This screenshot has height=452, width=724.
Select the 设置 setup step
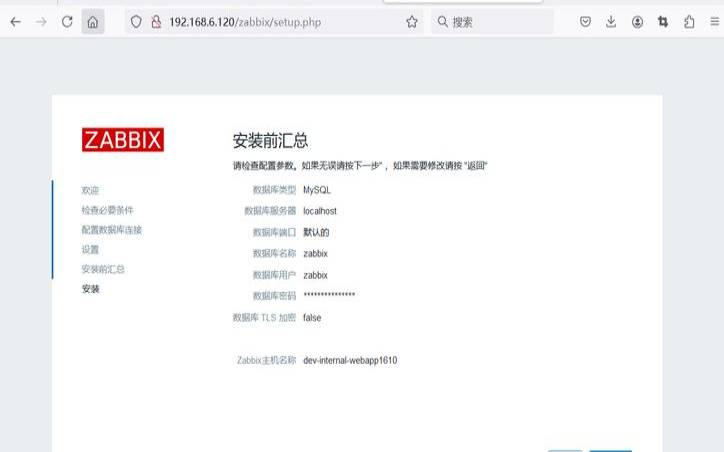(x=90, y=249)
